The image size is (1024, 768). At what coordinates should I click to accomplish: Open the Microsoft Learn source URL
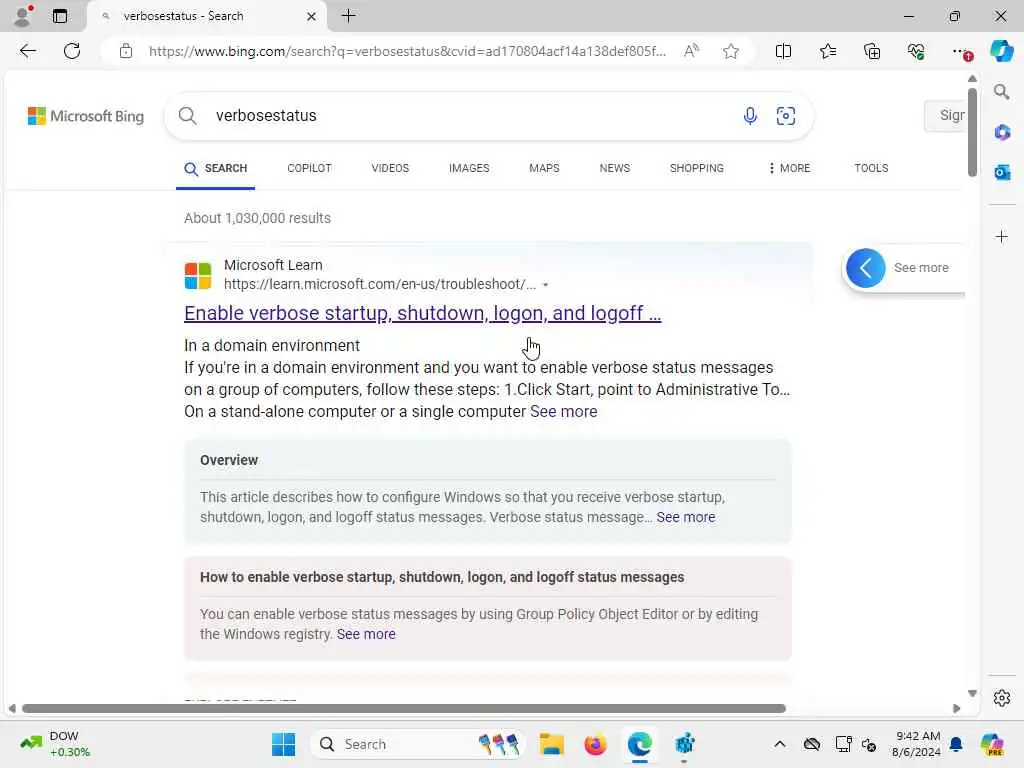pos(379,284)
